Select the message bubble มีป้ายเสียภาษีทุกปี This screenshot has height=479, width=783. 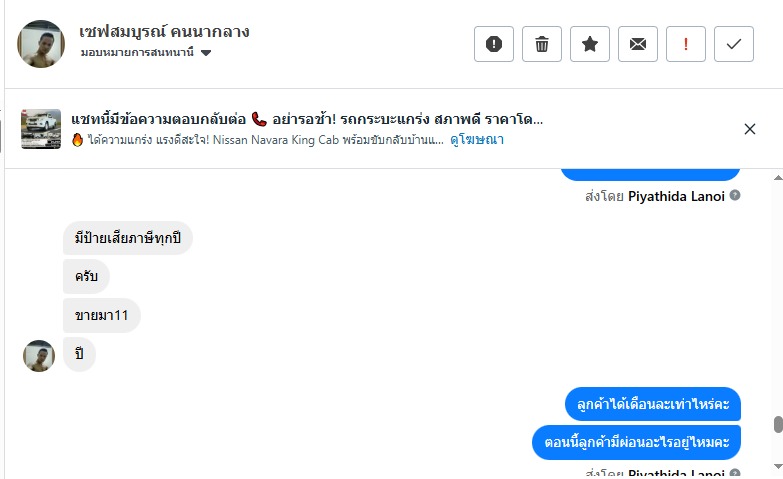127,238
